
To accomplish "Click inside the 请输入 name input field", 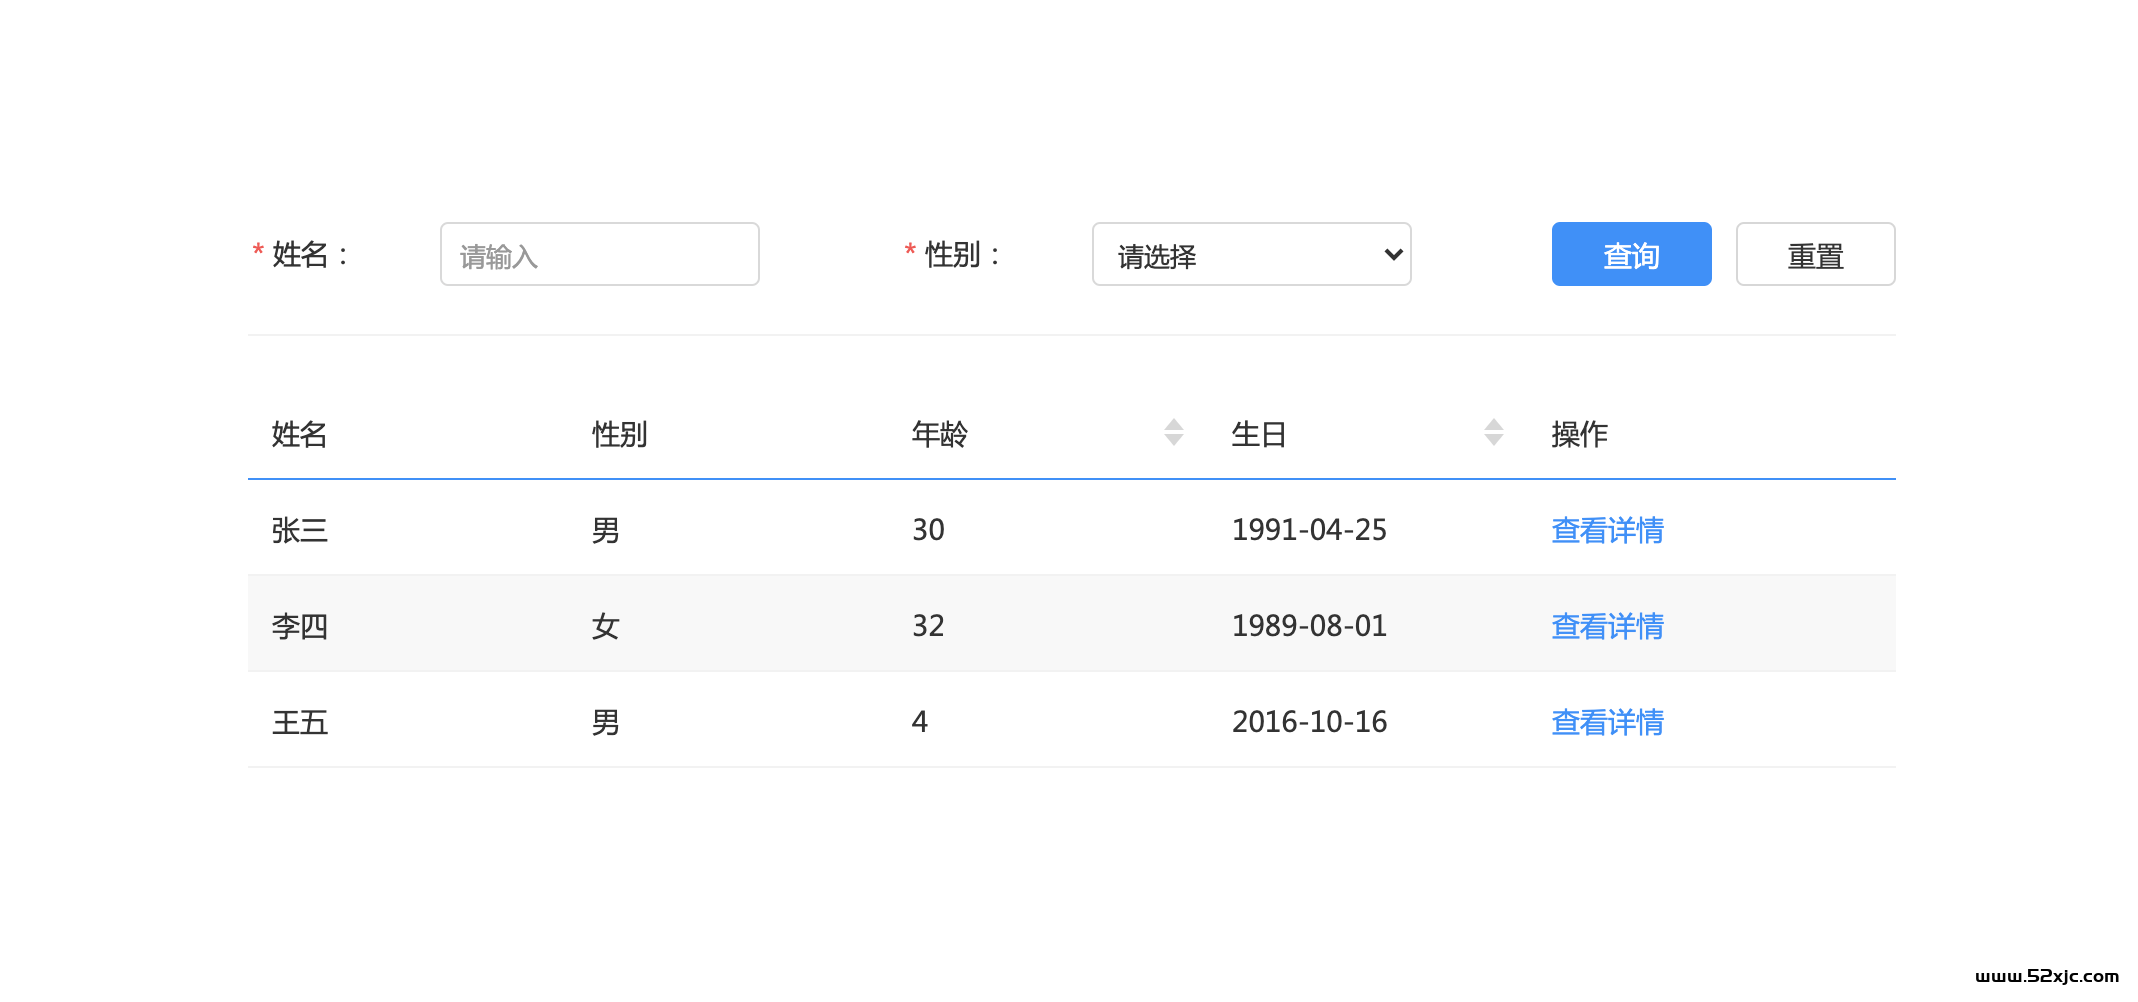I will 598,255.
